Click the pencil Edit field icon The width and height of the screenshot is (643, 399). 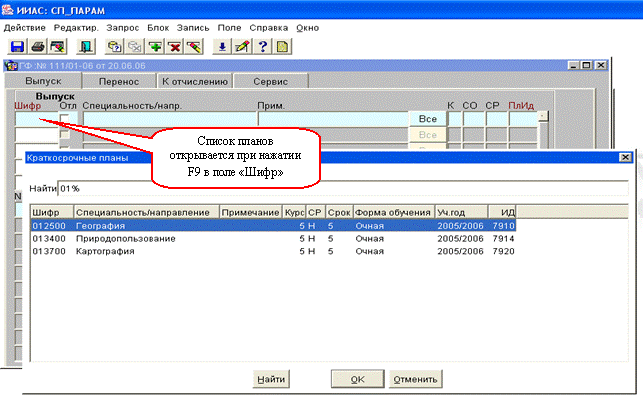pyautogui.click(x=242, y=47)
